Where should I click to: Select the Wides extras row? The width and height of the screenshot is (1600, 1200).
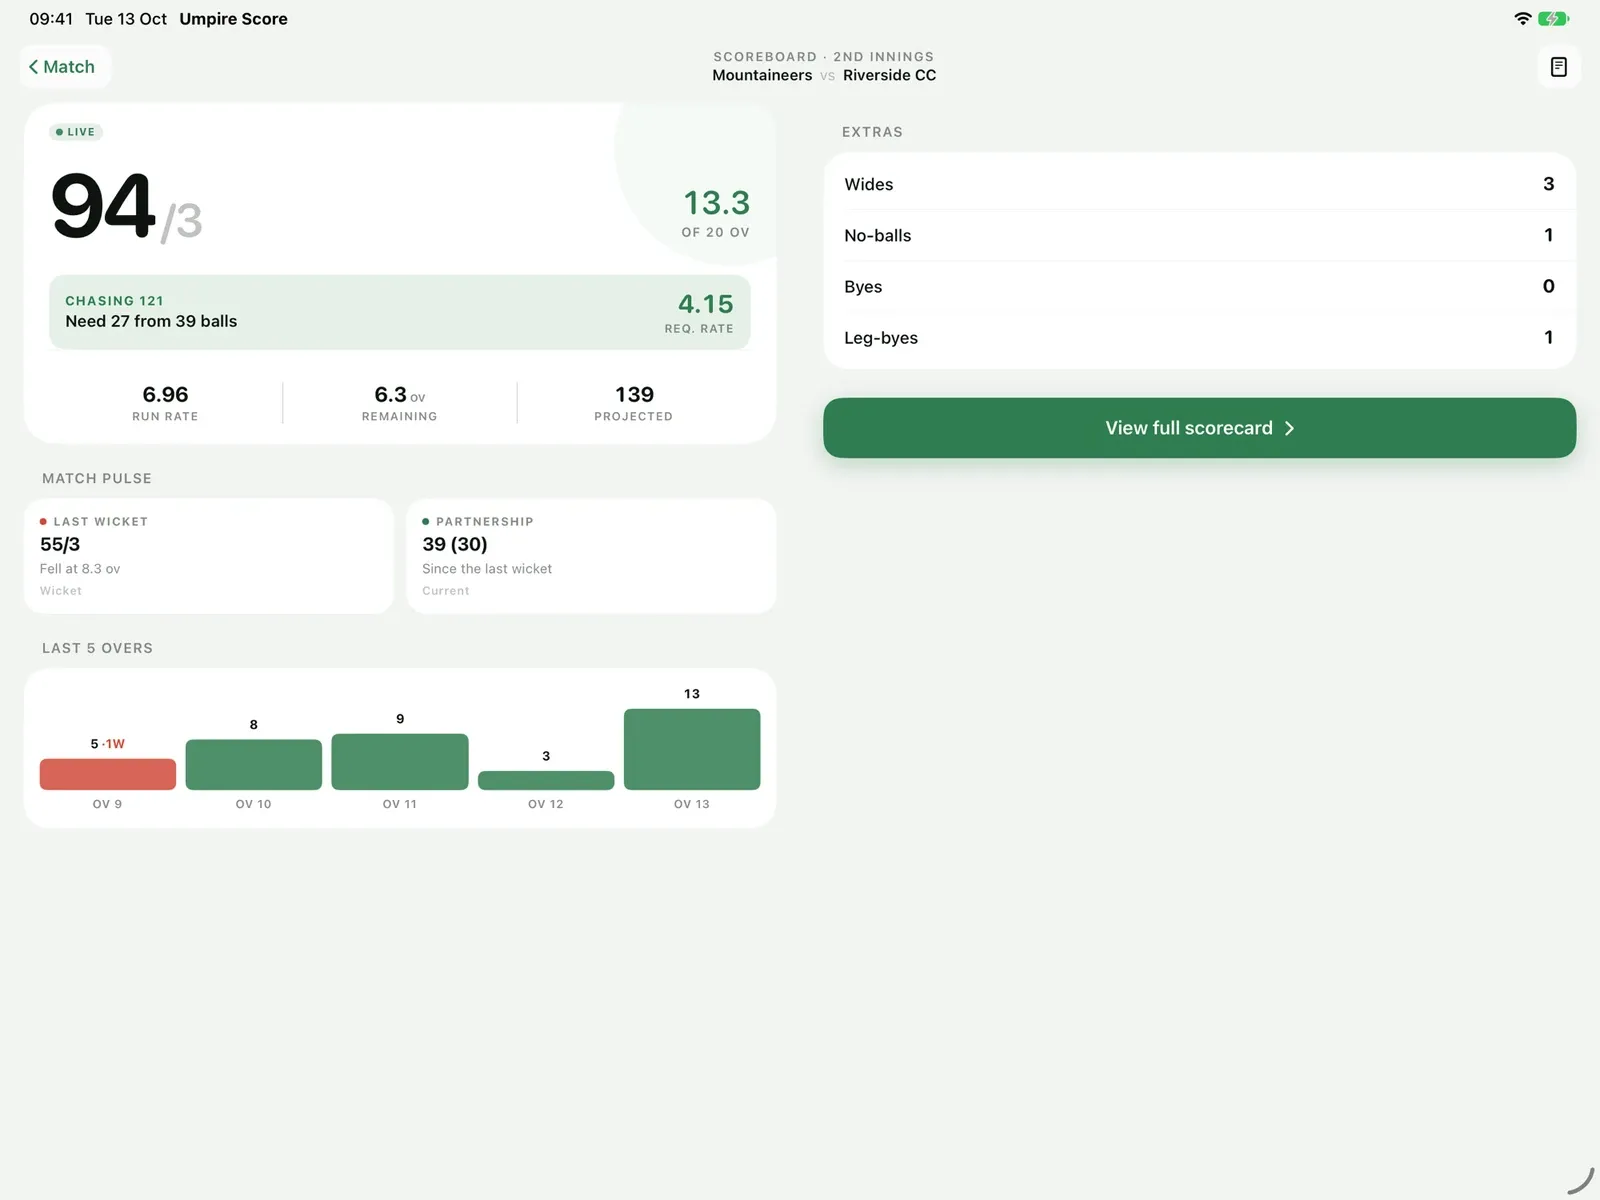(1199, 184)
